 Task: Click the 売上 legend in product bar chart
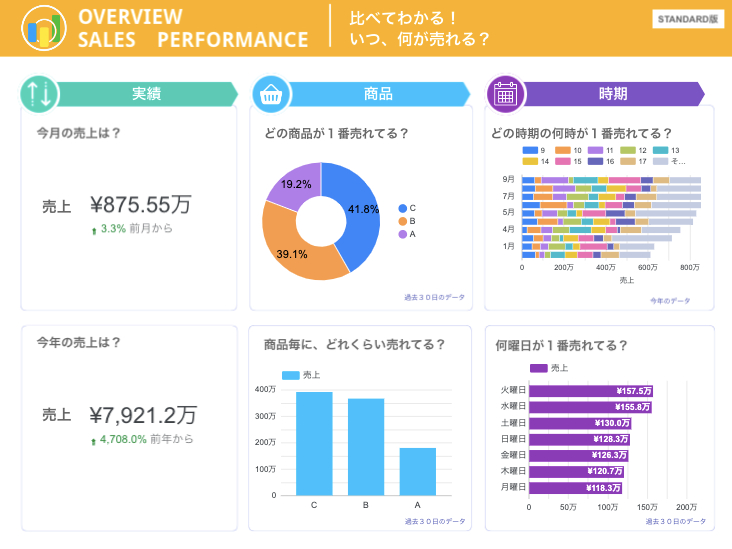coord(301,375)
